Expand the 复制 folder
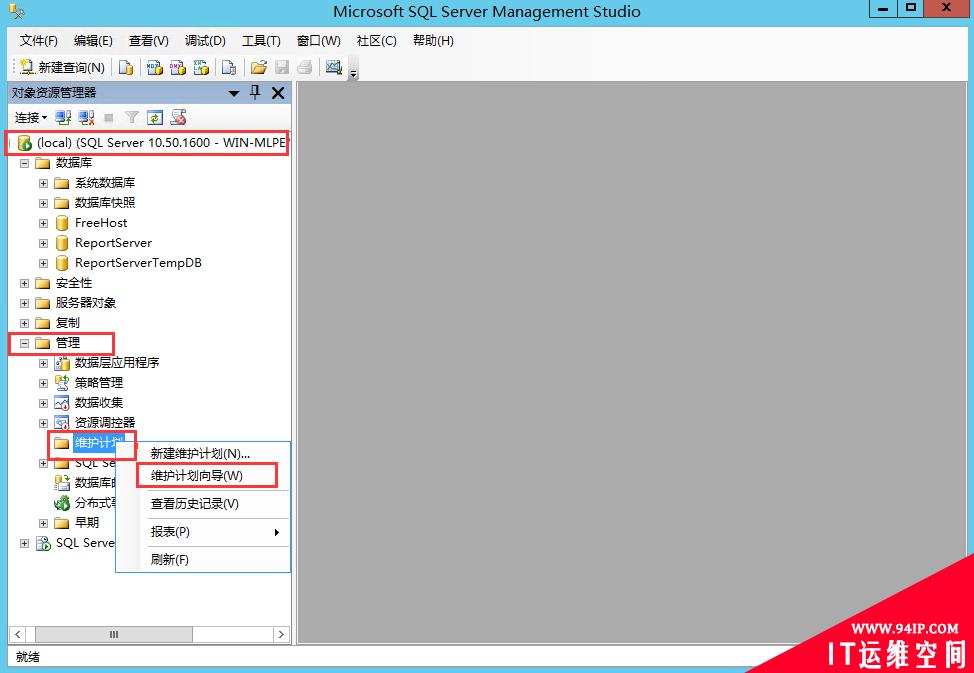The height and width of the screenshot is (673, 974). click(24, 323)
